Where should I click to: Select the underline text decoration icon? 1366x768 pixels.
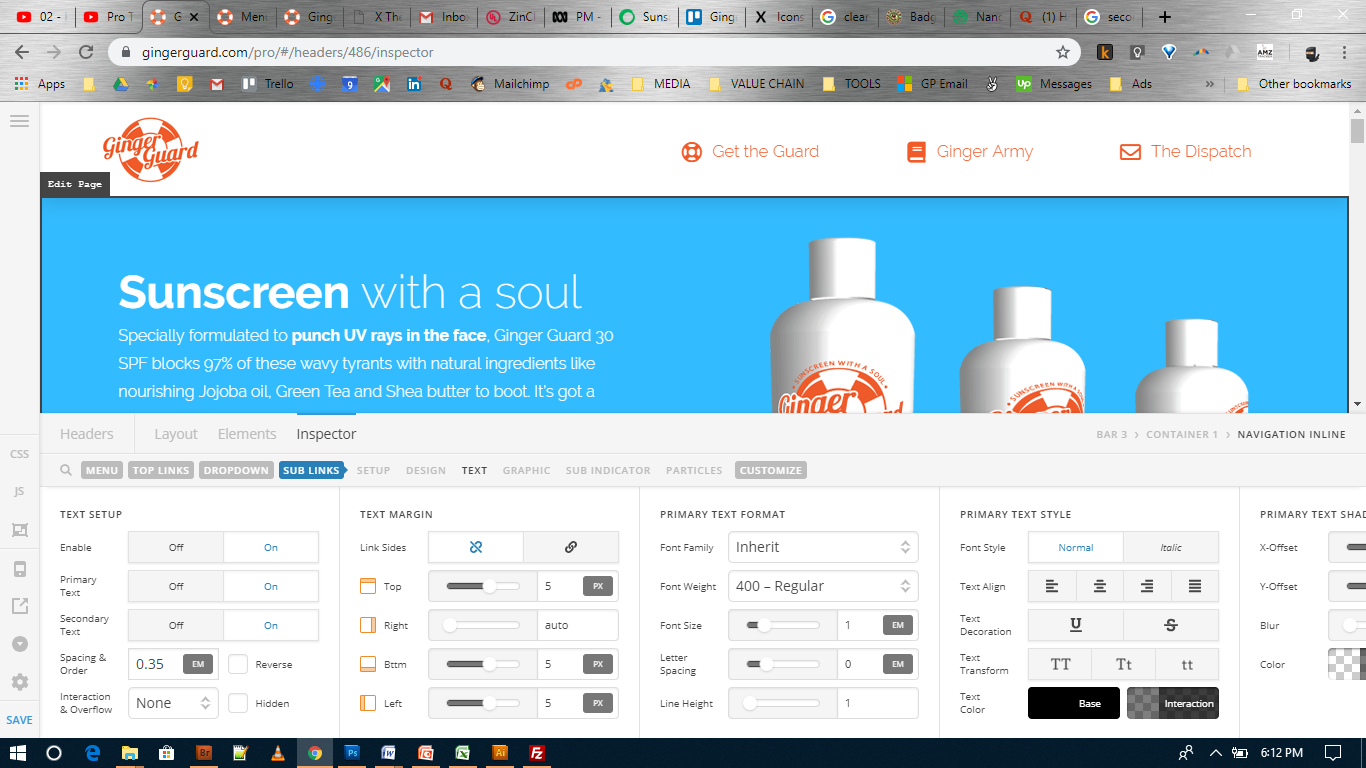pos(1076,625)
